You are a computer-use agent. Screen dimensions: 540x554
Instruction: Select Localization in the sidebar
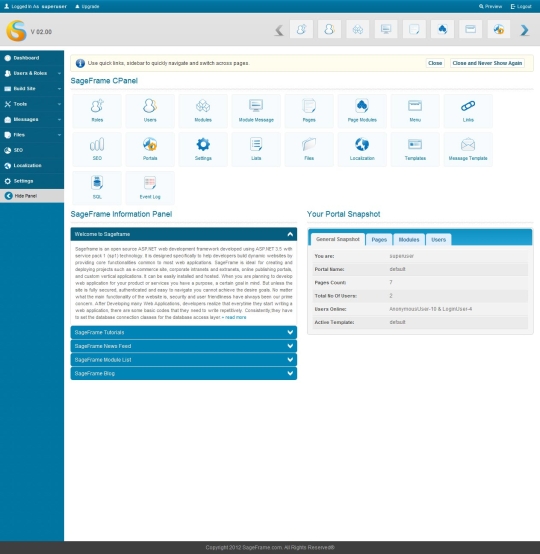click(32, 165)
